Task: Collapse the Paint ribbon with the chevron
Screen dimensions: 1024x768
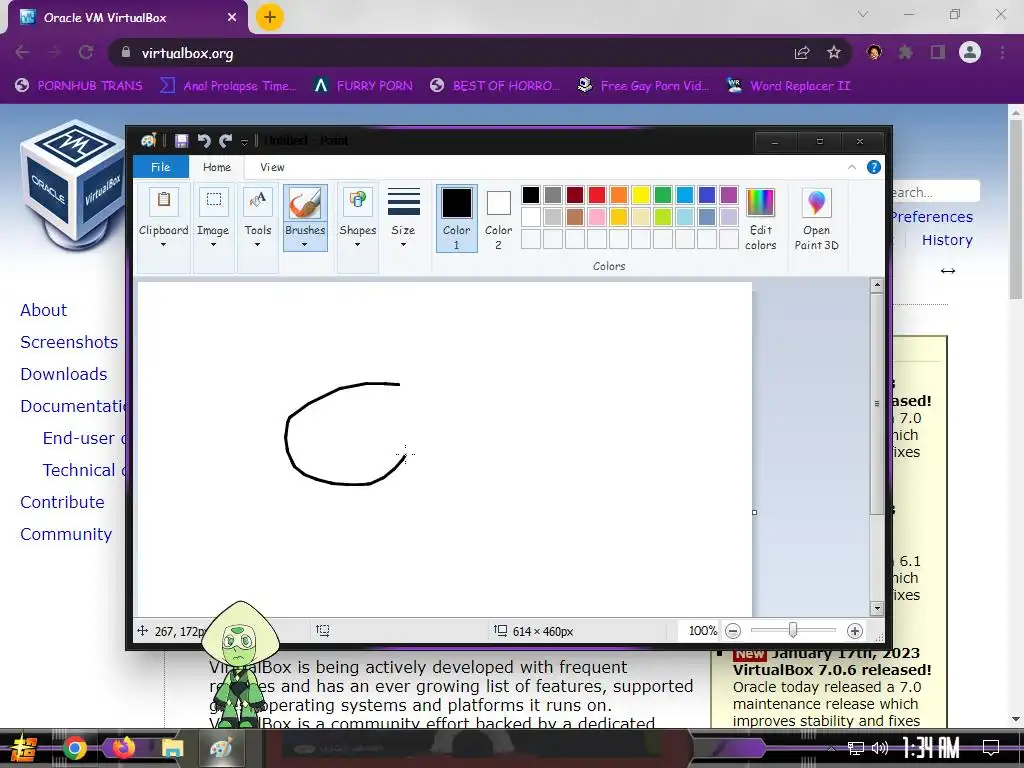Action: [852, 167]
